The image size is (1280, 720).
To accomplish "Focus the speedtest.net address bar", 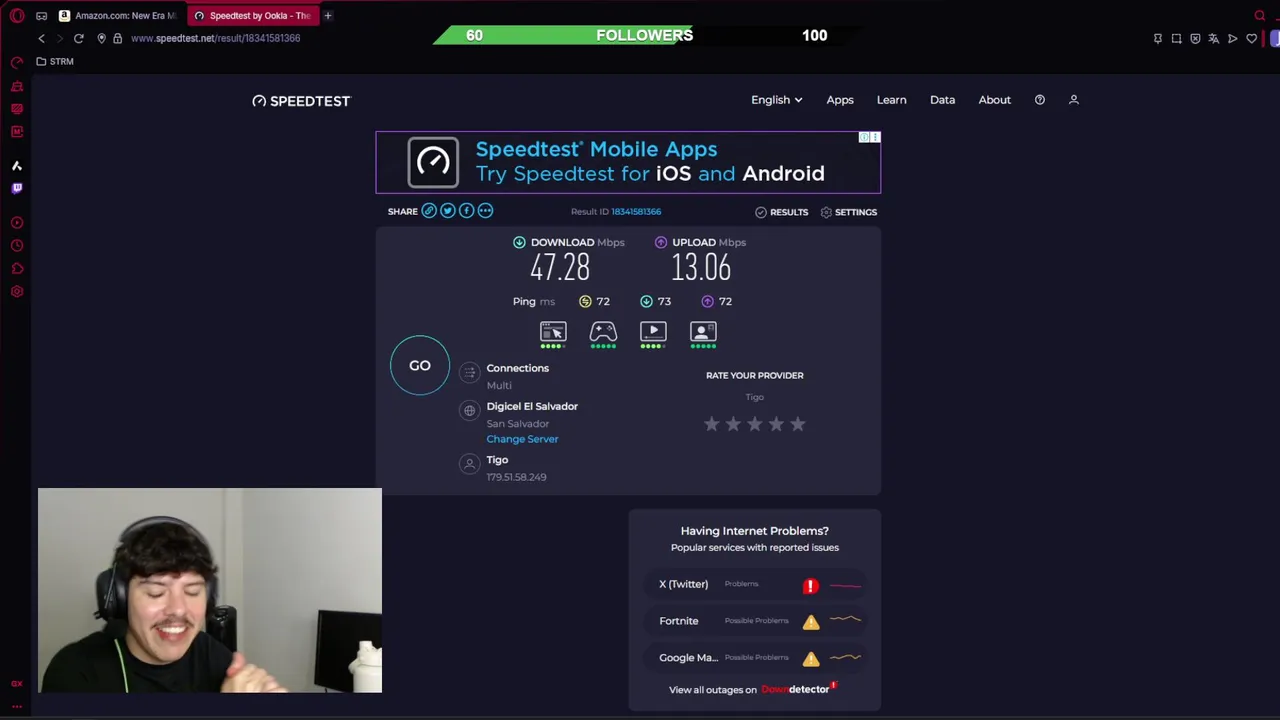I will pyautogui.click(x=215, y=38).
